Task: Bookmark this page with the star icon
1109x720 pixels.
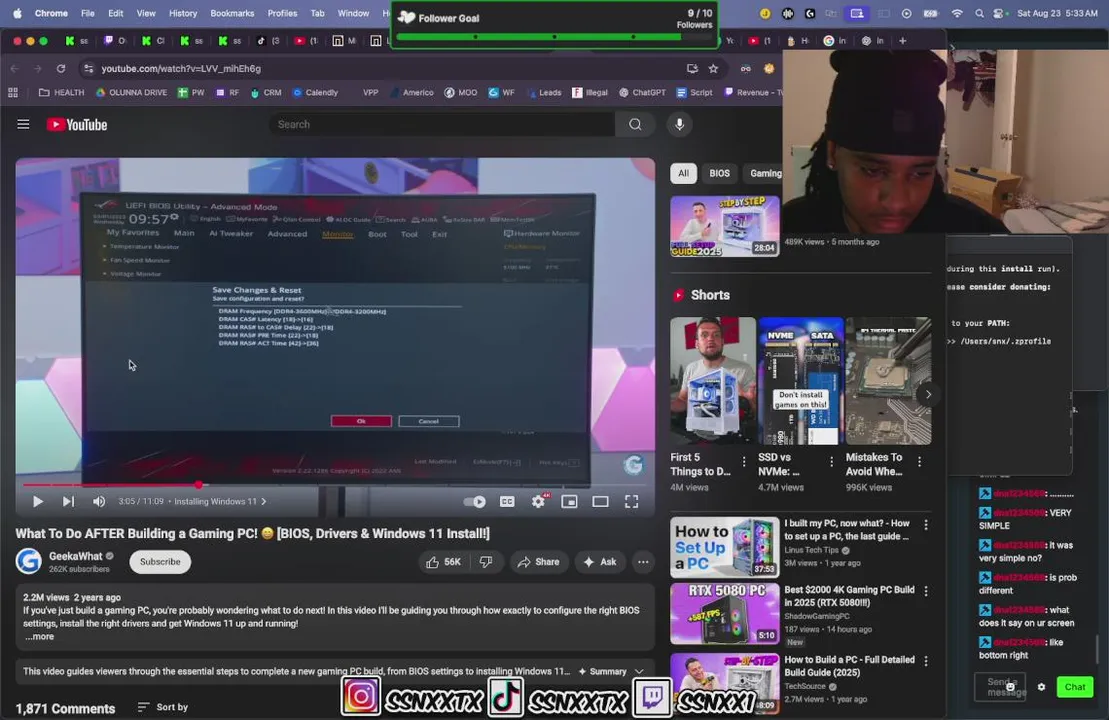Action: tap(714, 69)
